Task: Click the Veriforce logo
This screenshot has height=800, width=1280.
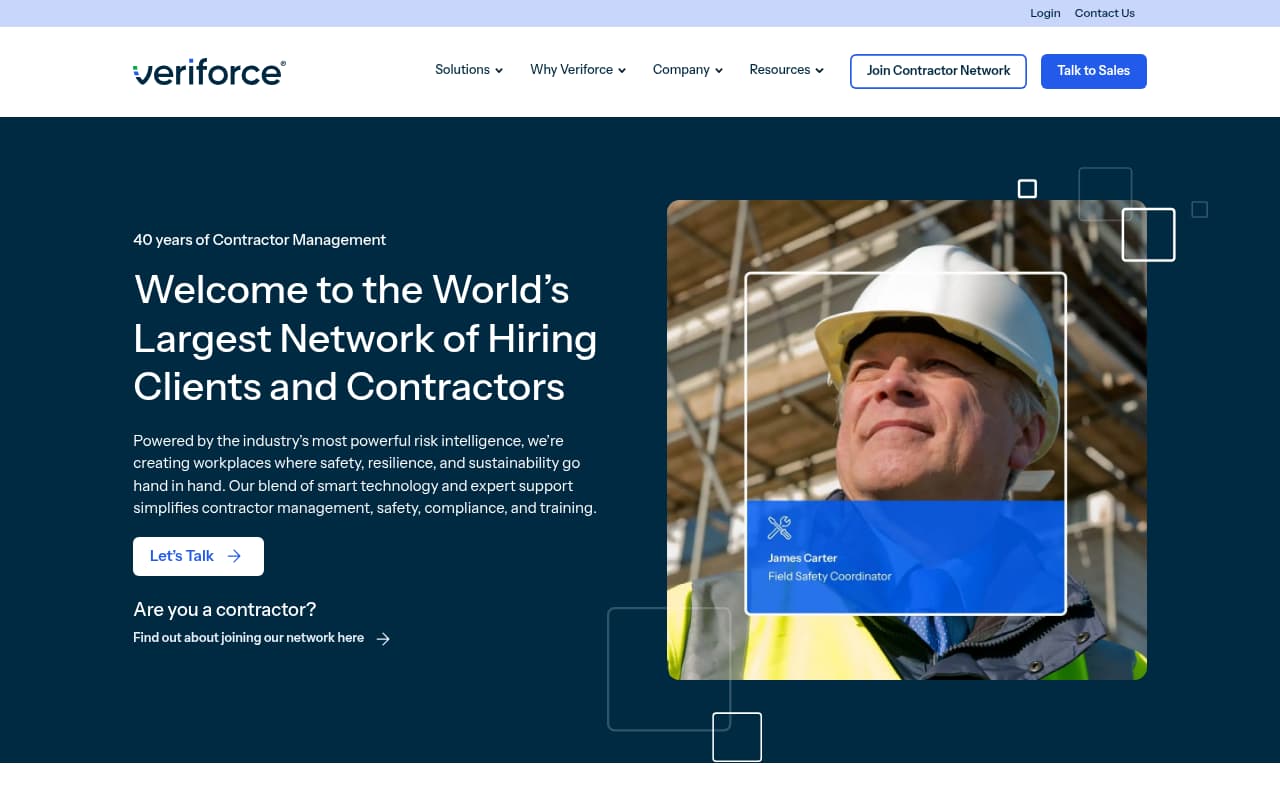Action: tap(208, 70)
